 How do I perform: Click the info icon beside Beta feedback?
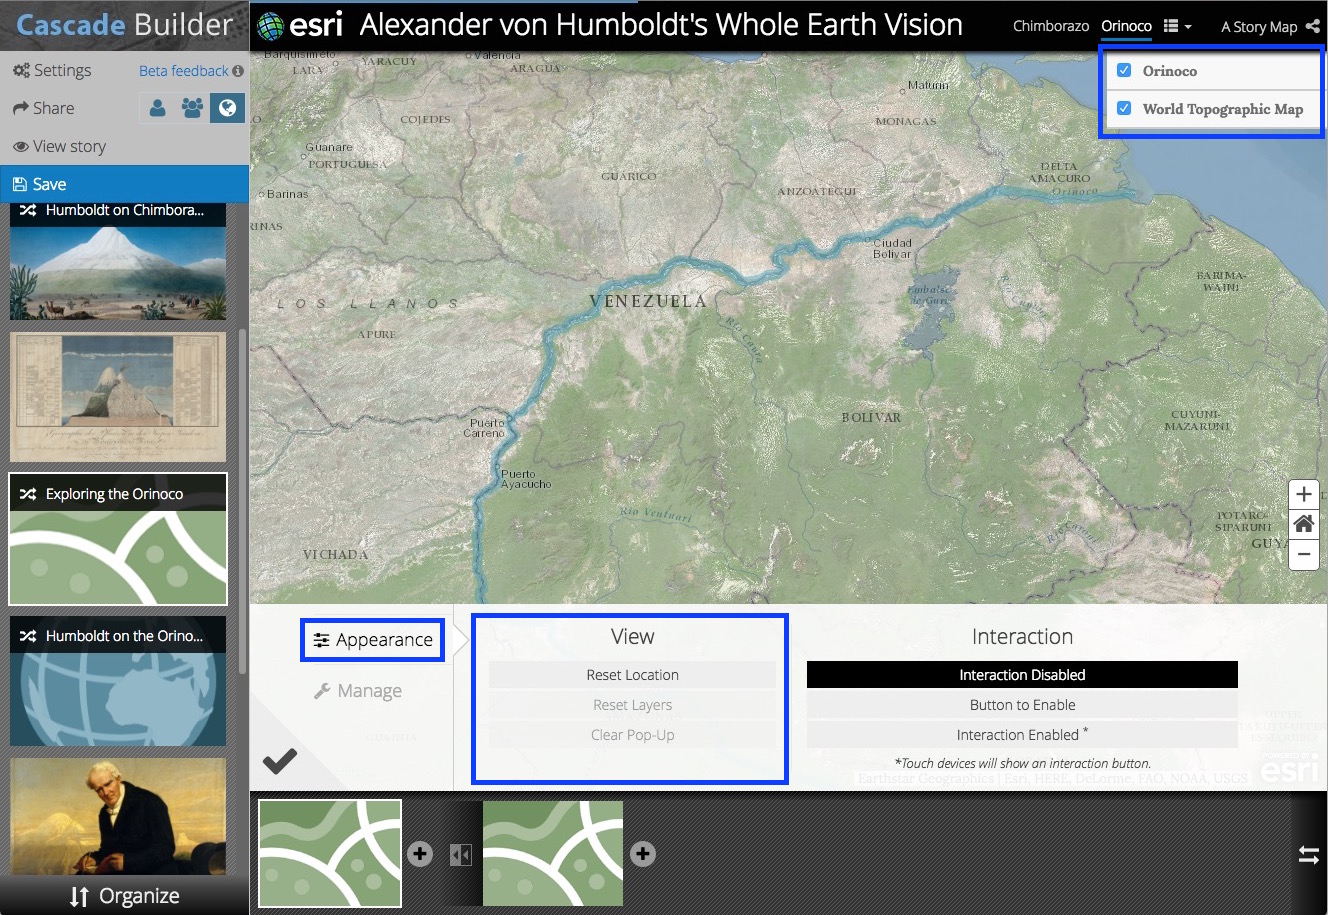coord(238,71)
